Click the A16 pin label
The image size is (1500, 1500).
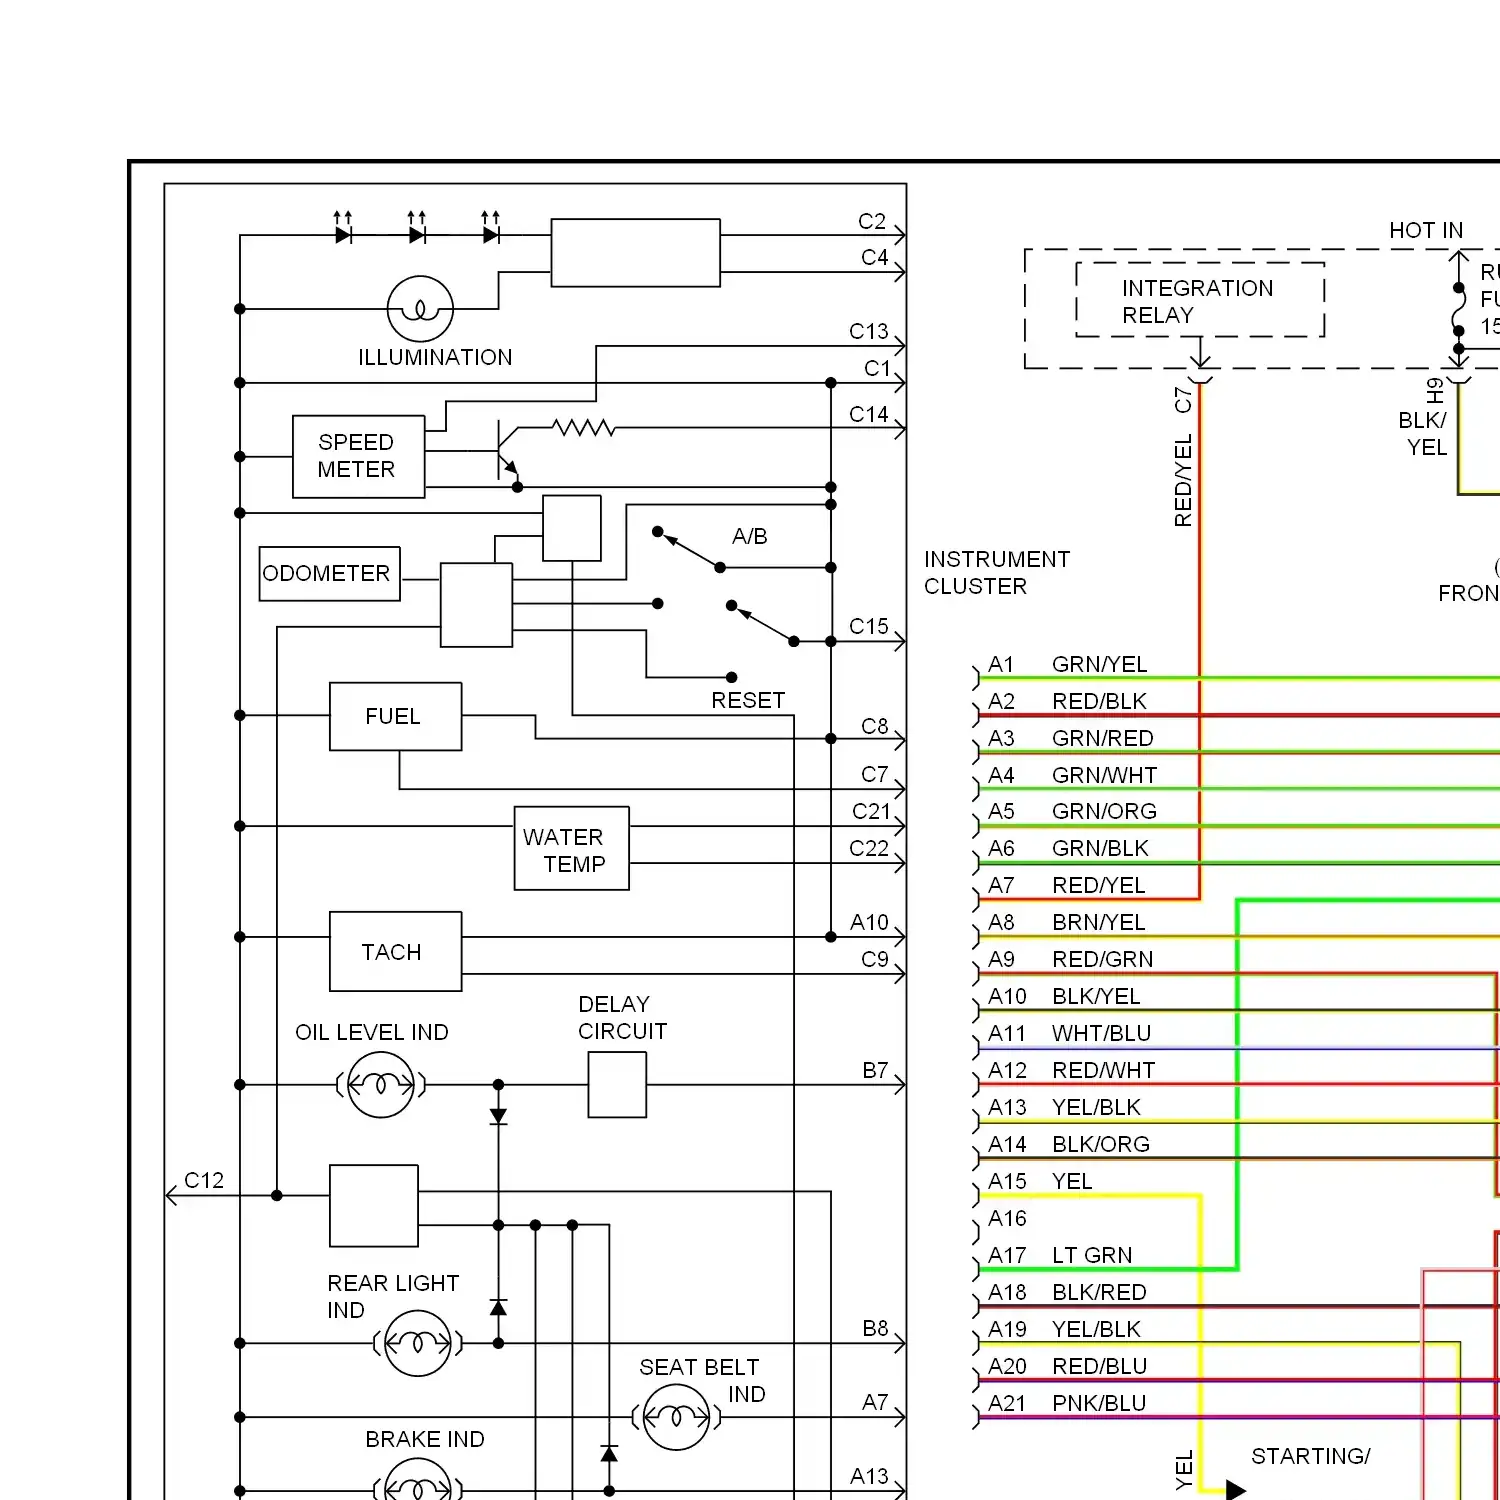(x=1007, y=1218)
